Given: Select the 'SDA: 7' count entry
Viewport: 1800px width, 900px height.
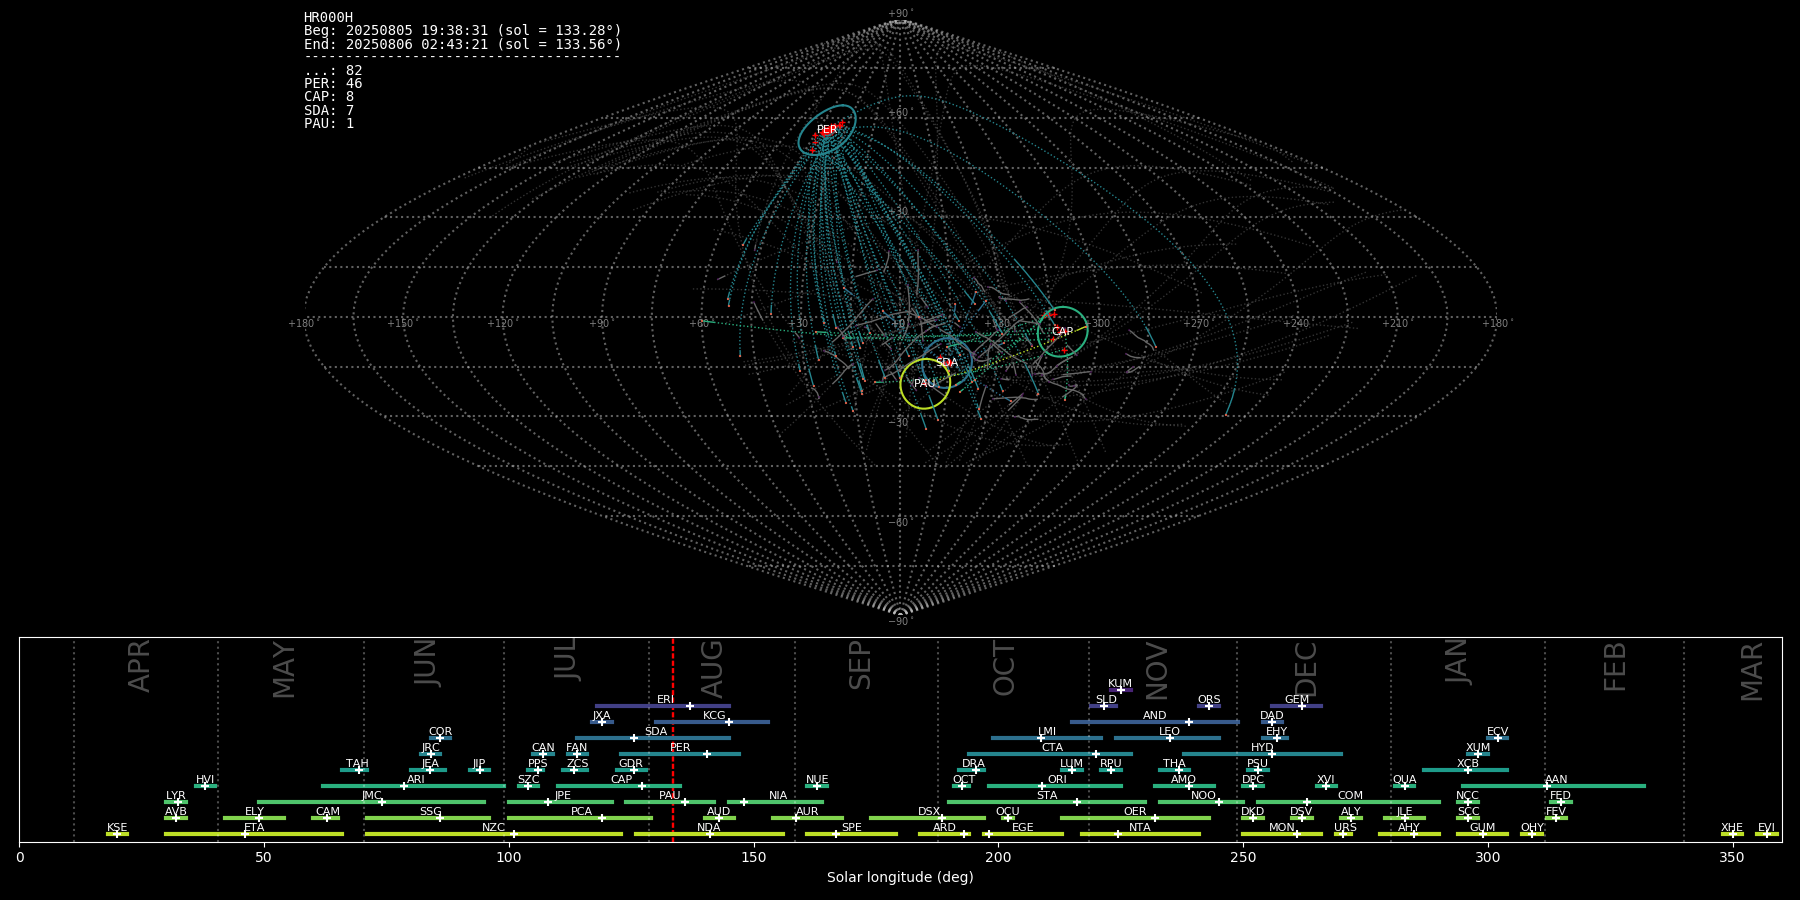Looking at the screenshot, I should 329,111.
